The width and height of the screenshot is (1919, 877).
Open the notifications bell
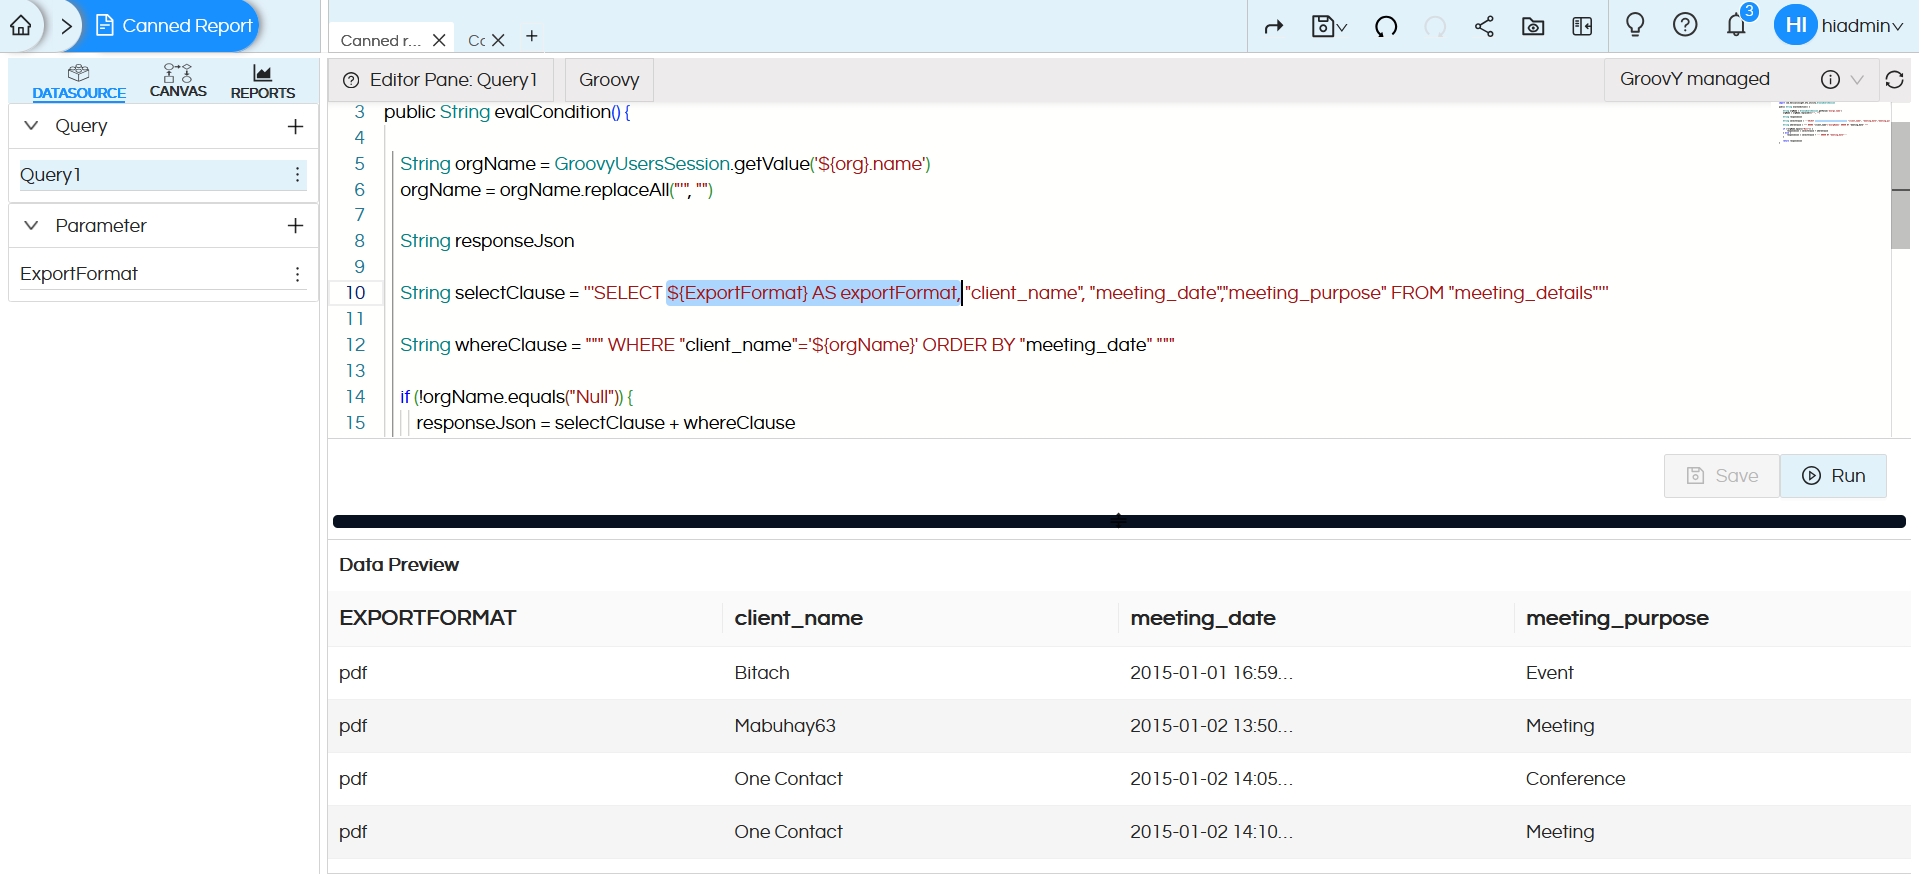[x=1736, y=26]
